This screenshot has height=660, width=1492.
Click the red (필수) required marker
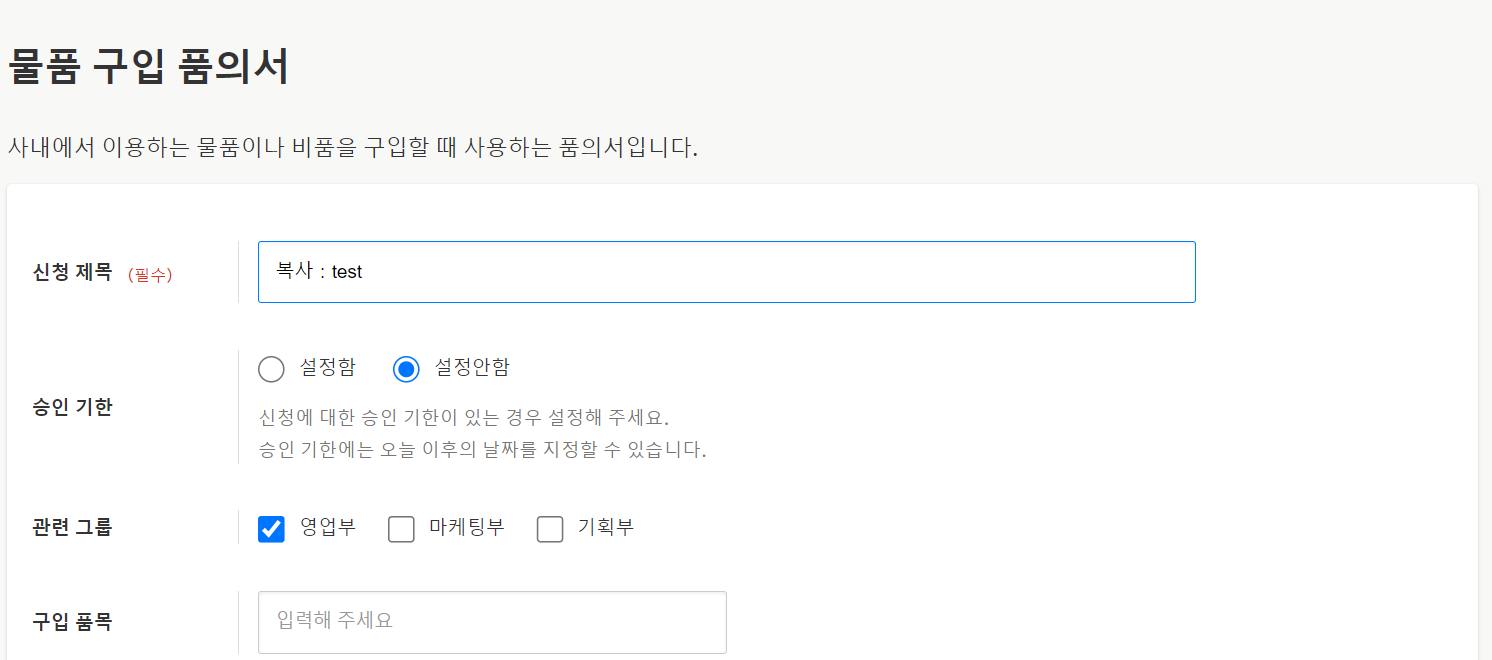(150, 274)
